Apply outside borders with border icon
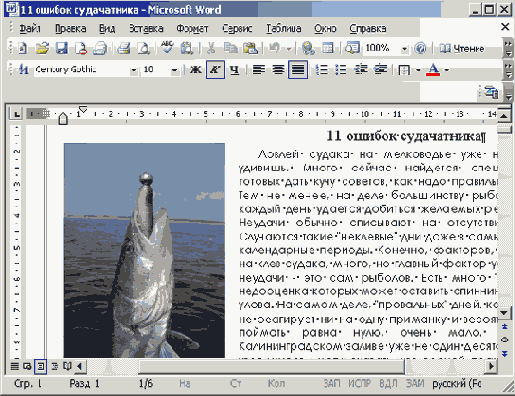The image size is (515, 396). click(x=404, y=70)
